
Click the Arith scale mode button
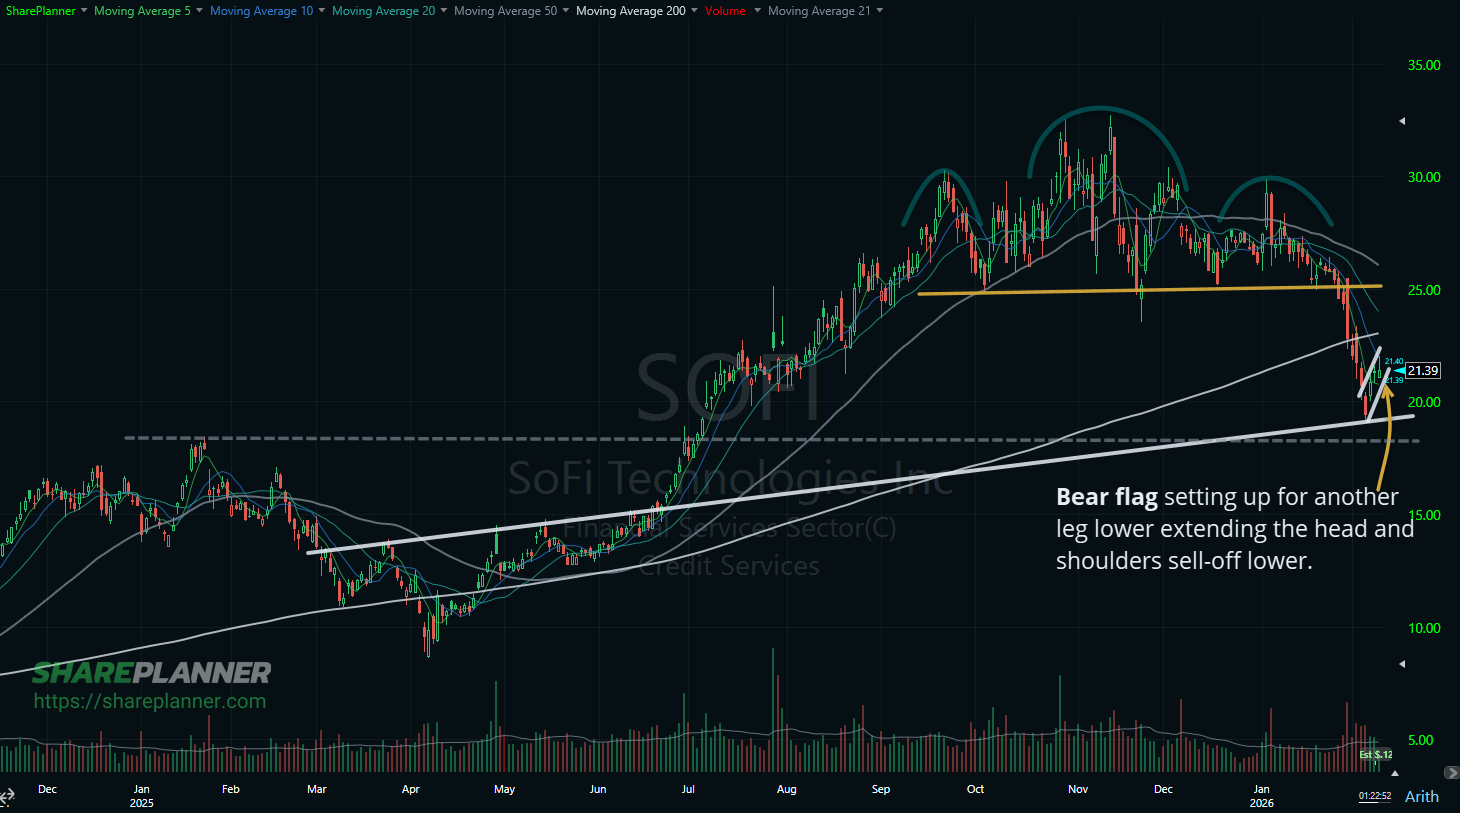tap(1421, 796)
